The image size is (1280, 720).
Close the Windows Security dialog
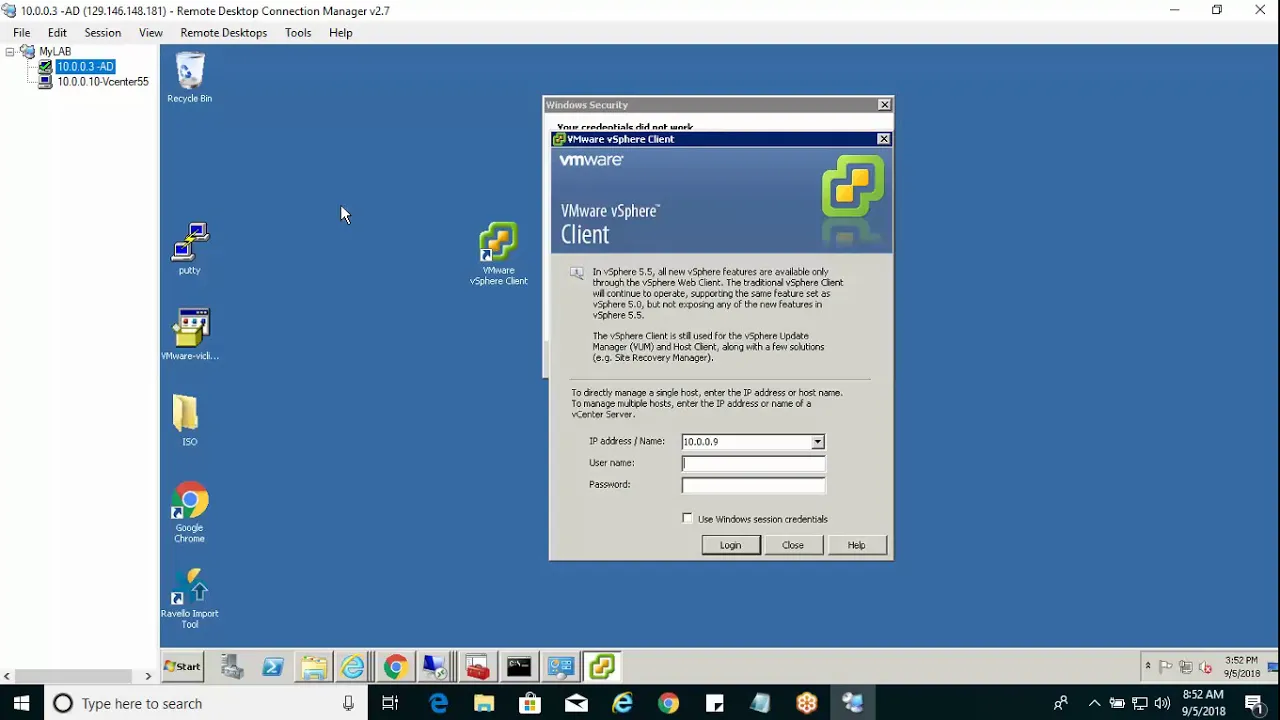coord(884,104)
